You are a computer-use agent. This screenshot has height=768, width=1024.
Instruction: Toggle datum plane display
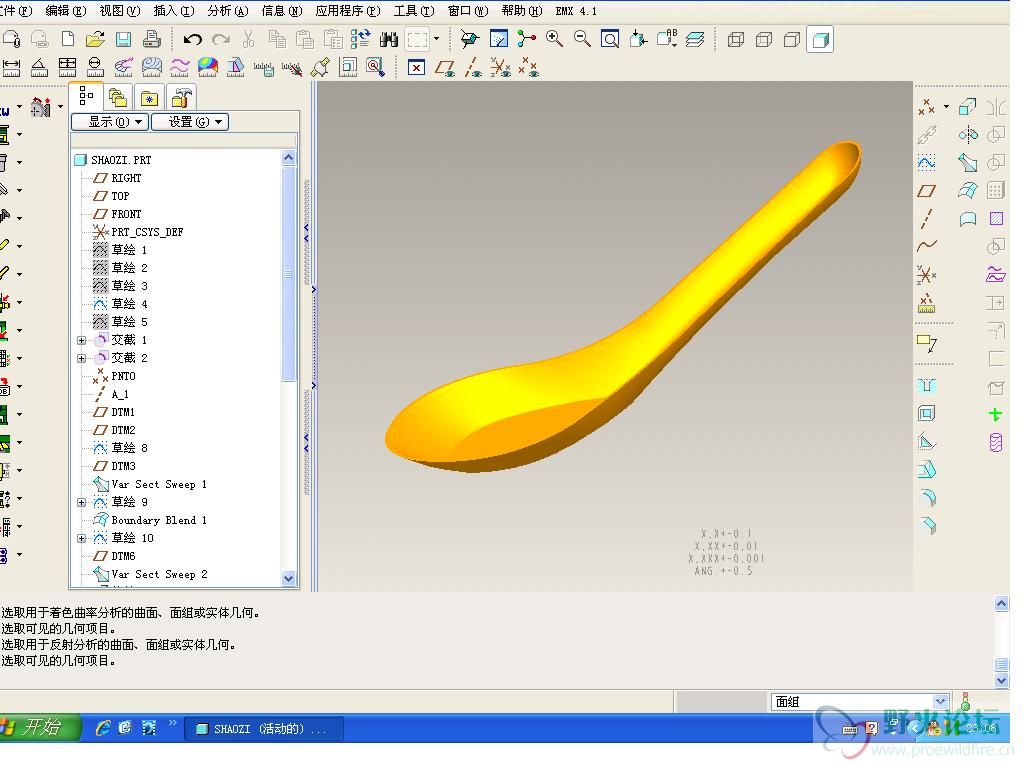point(445,67)
